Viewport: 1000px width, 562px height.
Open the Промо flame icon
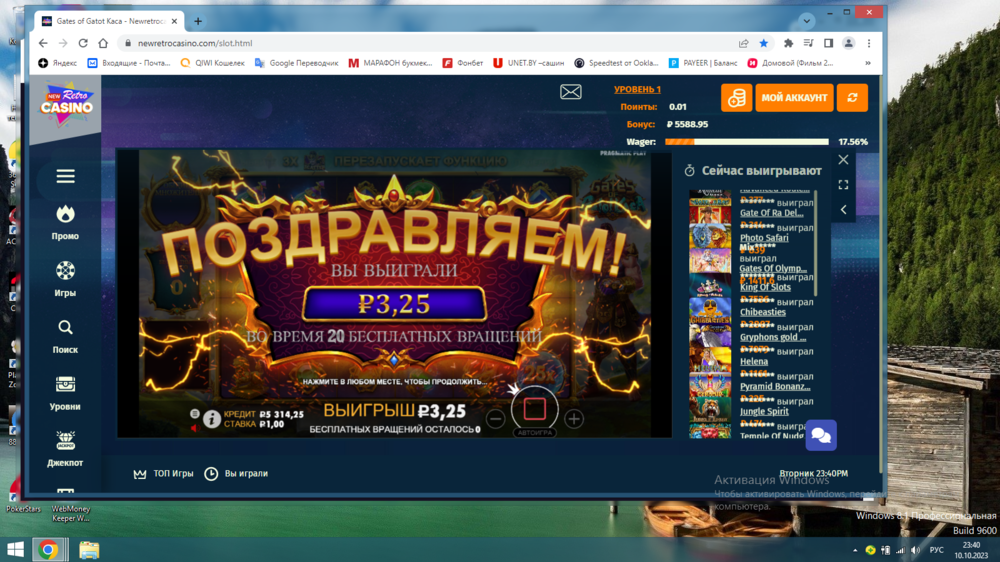(65, 215)
